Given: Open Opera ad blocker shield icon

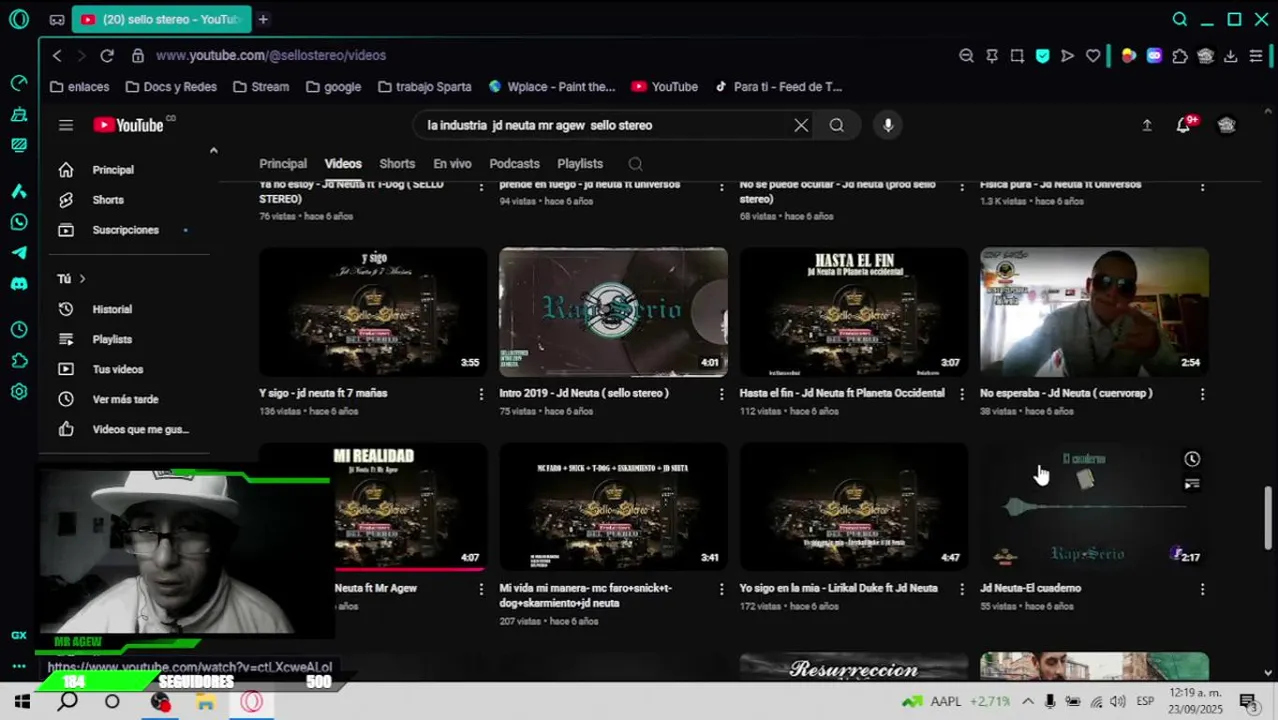Looking at the screenshot, I should 1043,56.
